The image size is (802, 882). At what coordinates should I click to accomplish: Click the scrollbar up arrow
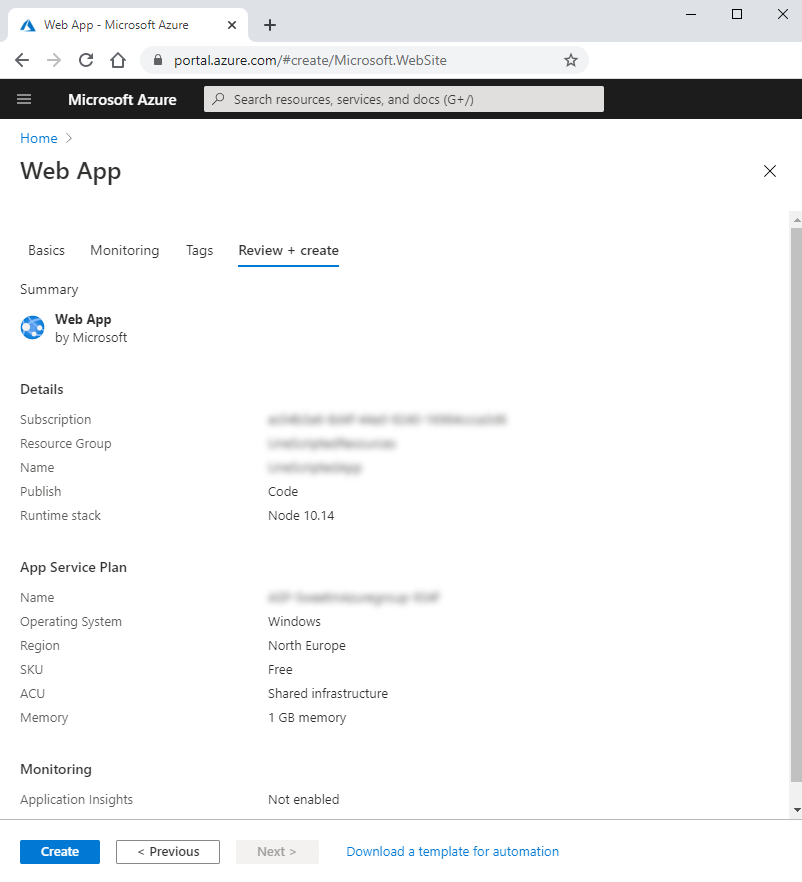point(796,220)
